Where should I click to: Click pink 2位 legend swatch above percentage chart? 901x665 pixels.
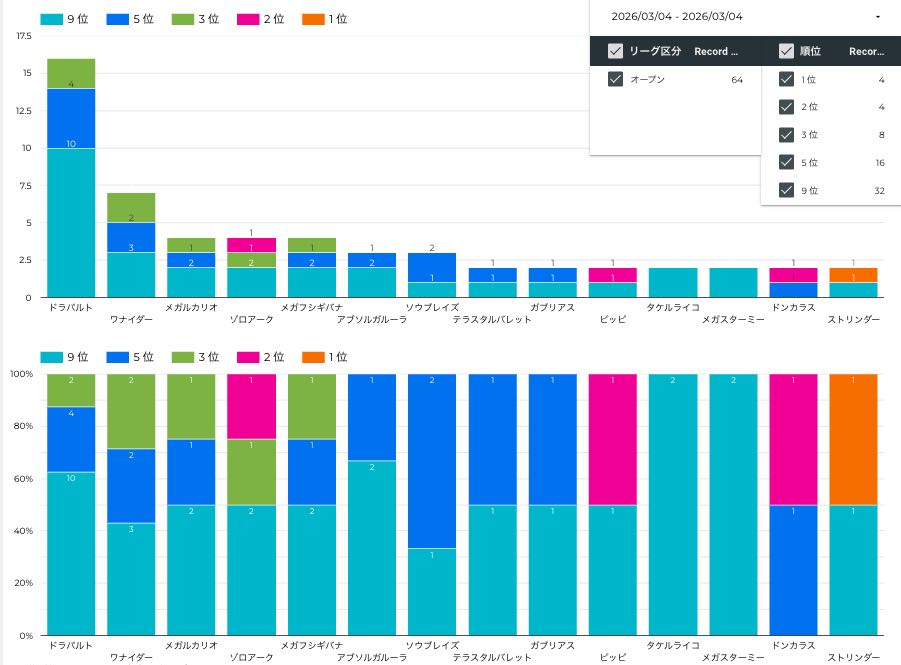click(247, 357)
